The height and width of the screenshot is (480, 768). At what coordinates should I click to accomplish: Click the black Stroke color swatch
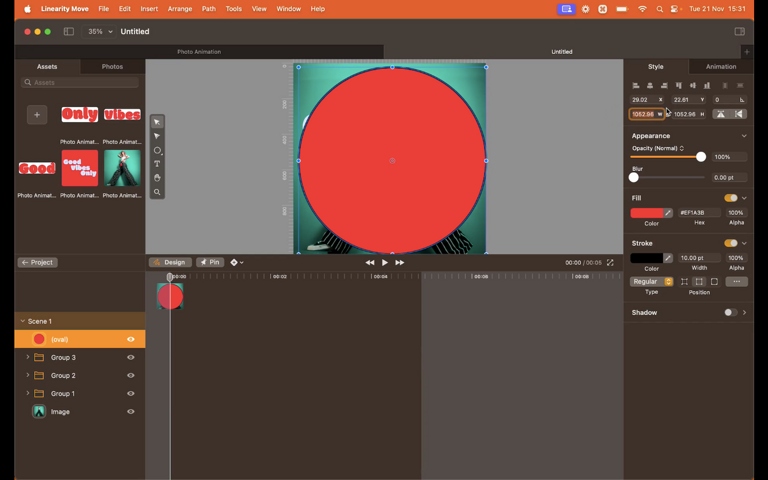pos(647,258)
